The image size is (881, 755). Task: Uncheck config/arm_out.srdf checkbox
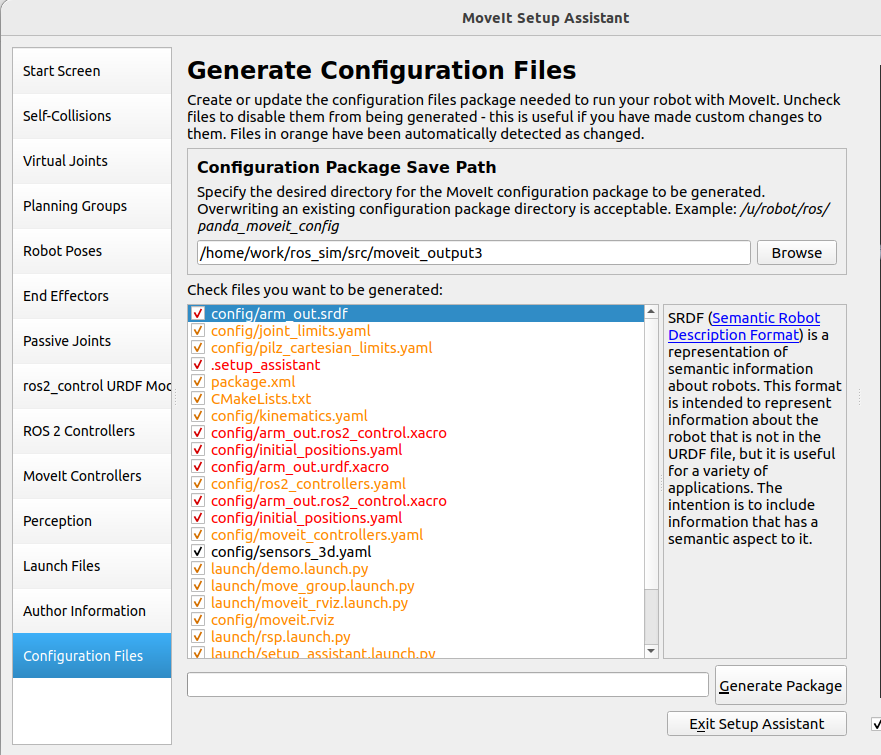pyautogui.click(x=198, y=313)
